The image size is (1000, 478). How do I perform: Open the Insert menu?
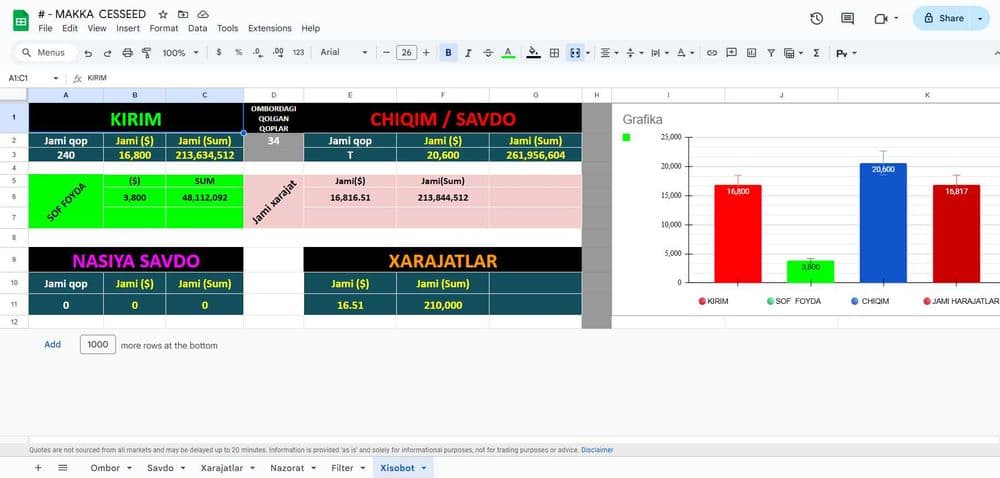click(x=128, y=28)
